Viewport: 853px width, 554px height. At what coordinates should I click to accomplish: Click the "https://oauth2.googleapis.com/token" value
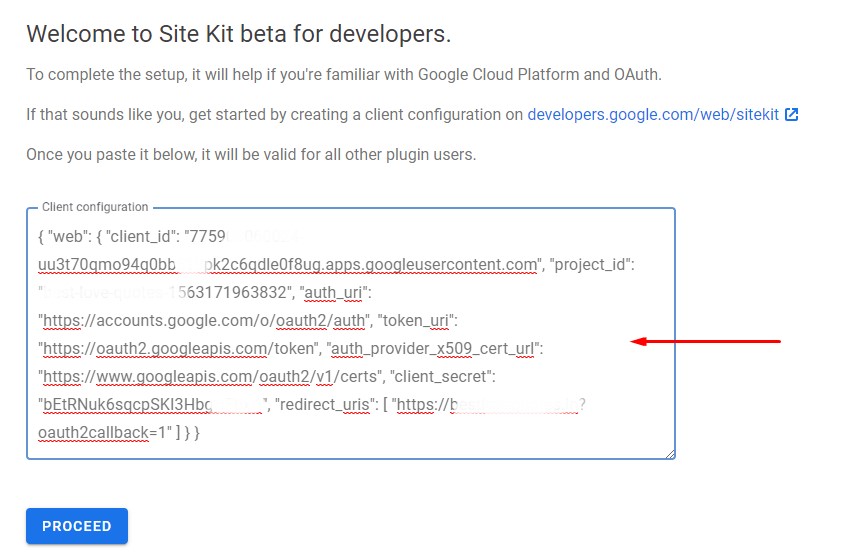click(180, 348)
